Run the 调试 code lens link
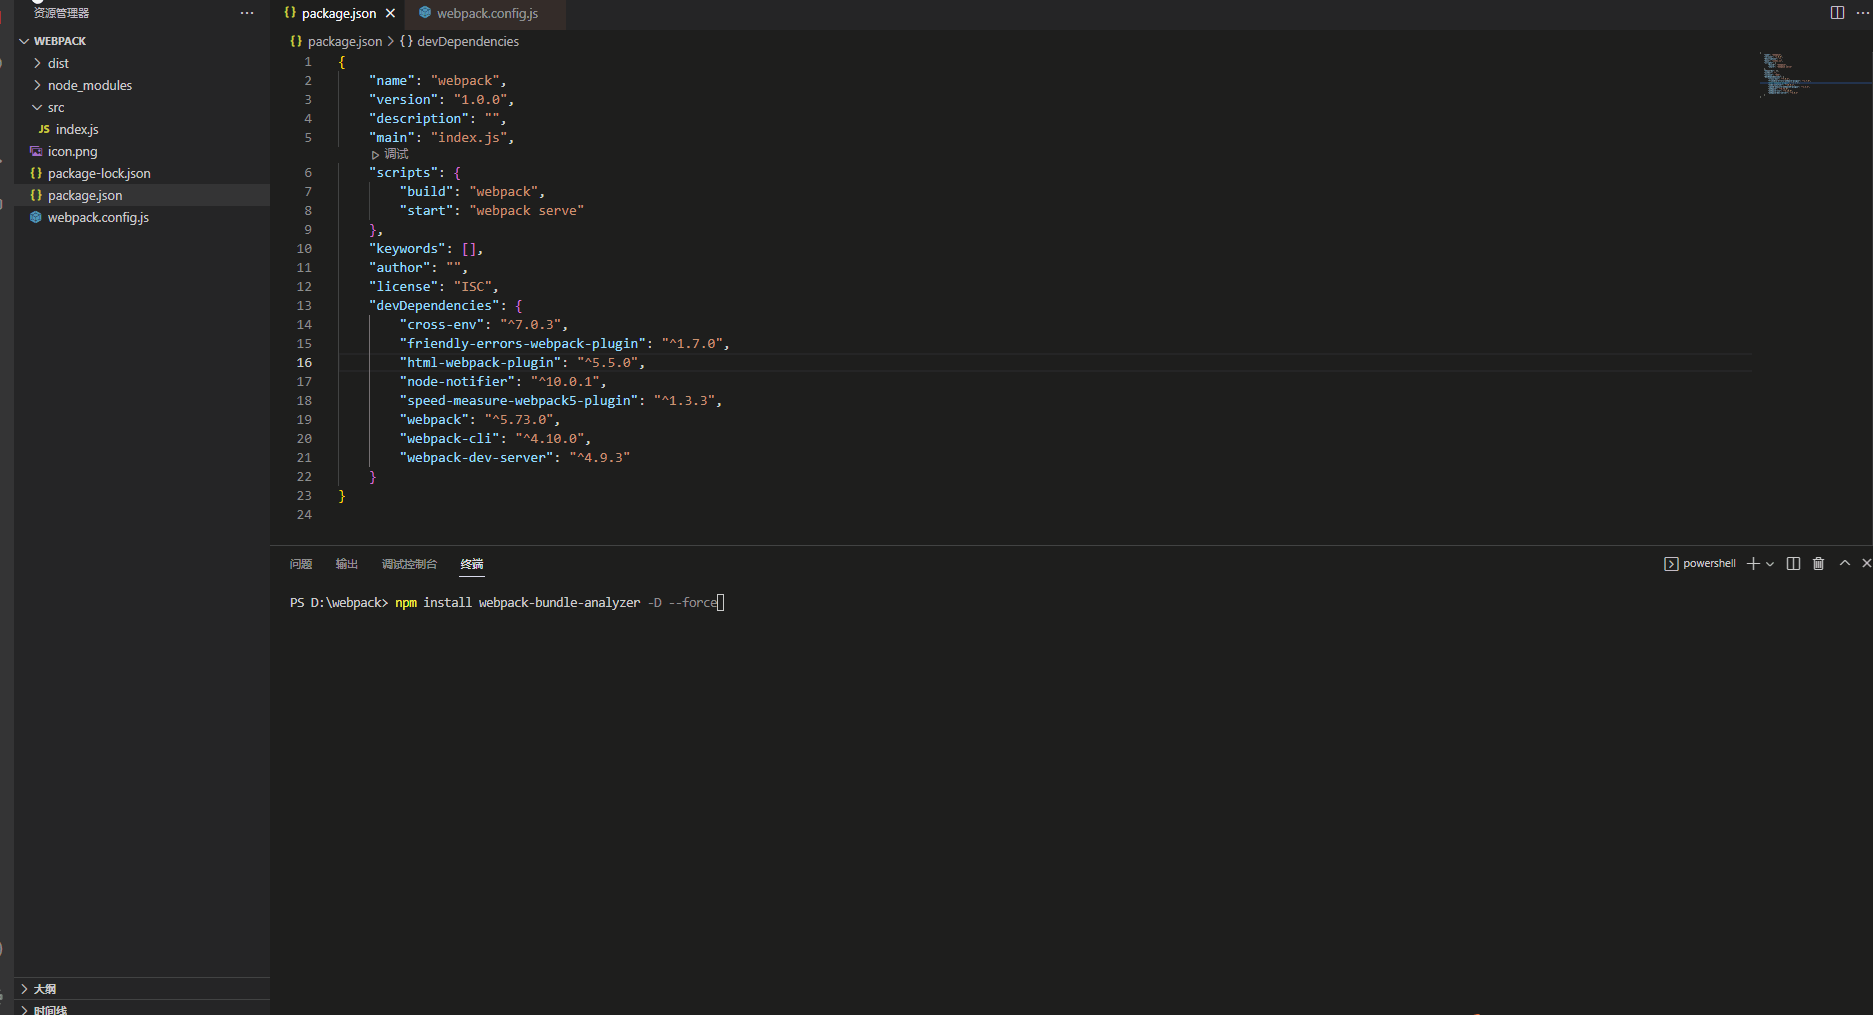The width and height of the screenshot is (1873, 1015). click(x=392, y=154)
